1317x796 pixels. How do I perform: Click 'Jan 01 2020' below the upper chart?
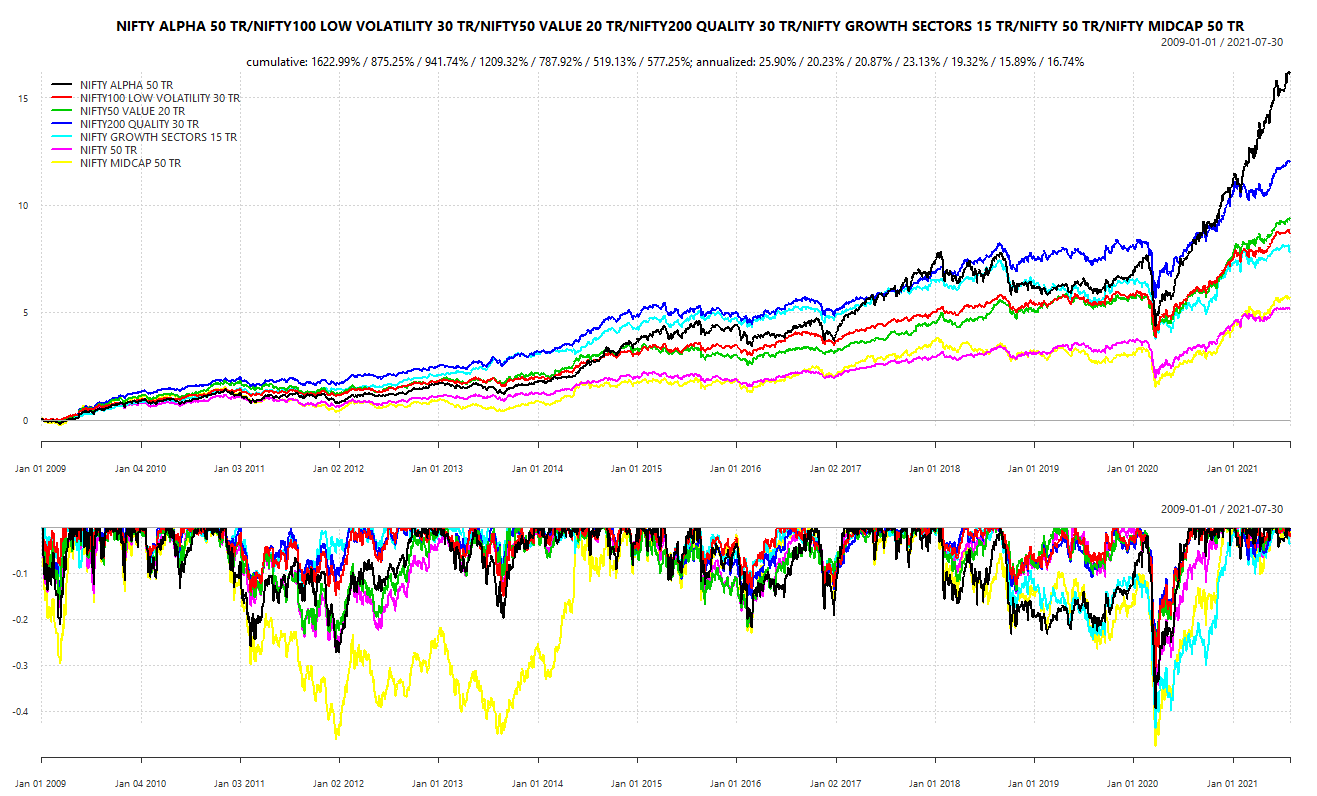coord(1132,468)
